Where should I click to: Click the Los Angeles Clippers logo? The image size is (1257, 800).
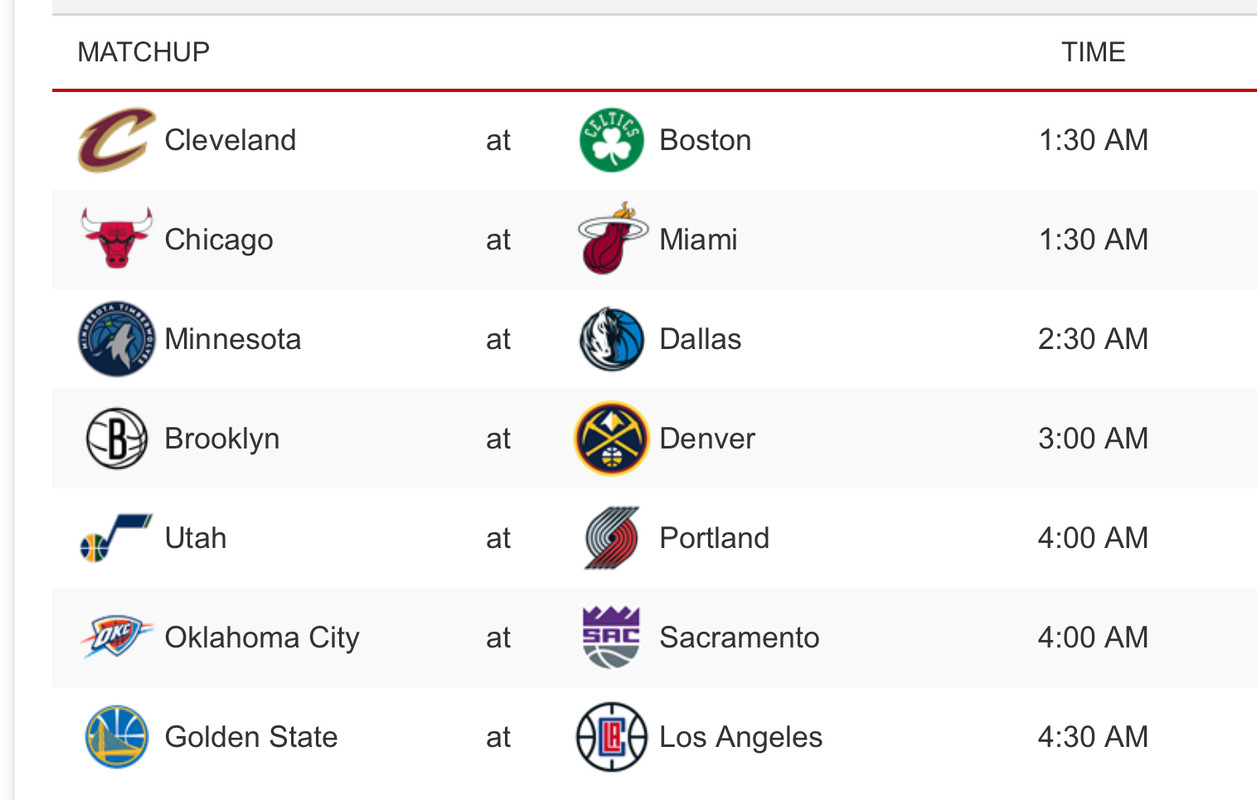pos(612,737)
